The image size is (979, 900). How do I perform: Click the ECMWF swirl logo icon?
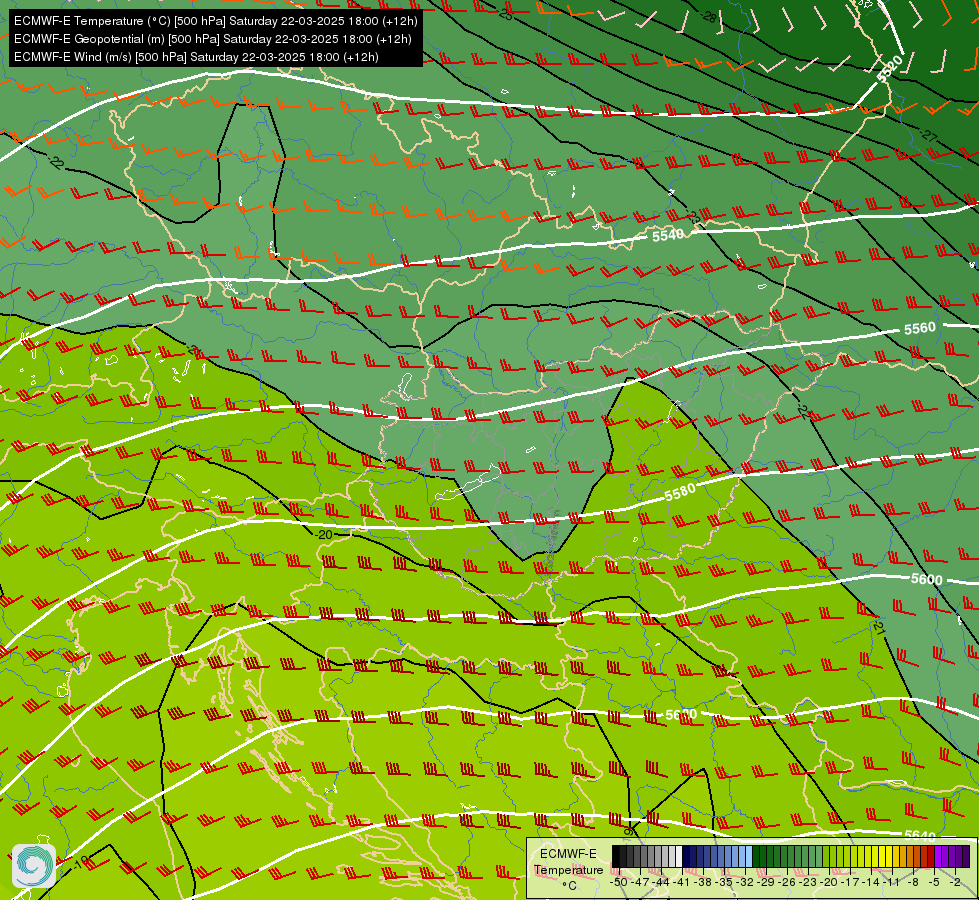pyautogui.click(x=34, y=866)
